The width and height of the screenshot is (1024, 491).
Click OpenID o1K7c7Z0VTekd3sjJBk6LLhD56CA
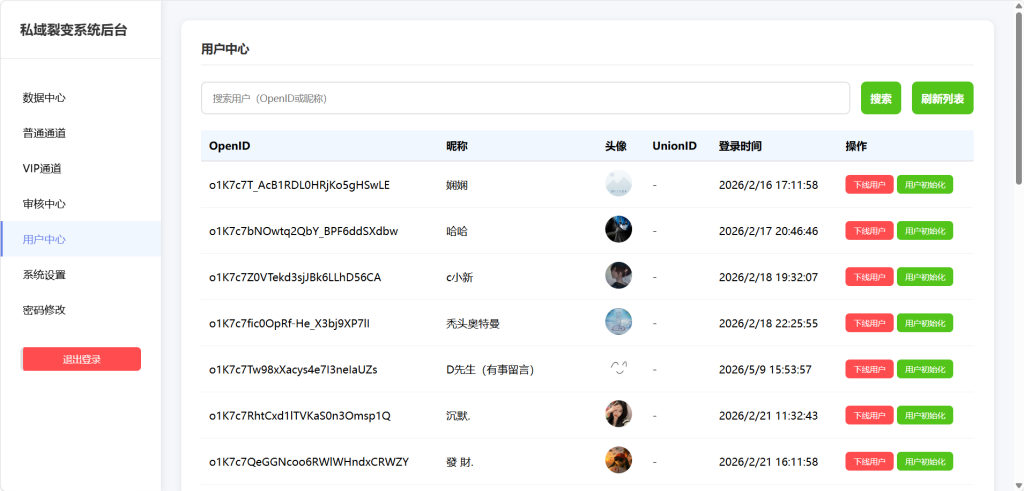click(295, 277)
